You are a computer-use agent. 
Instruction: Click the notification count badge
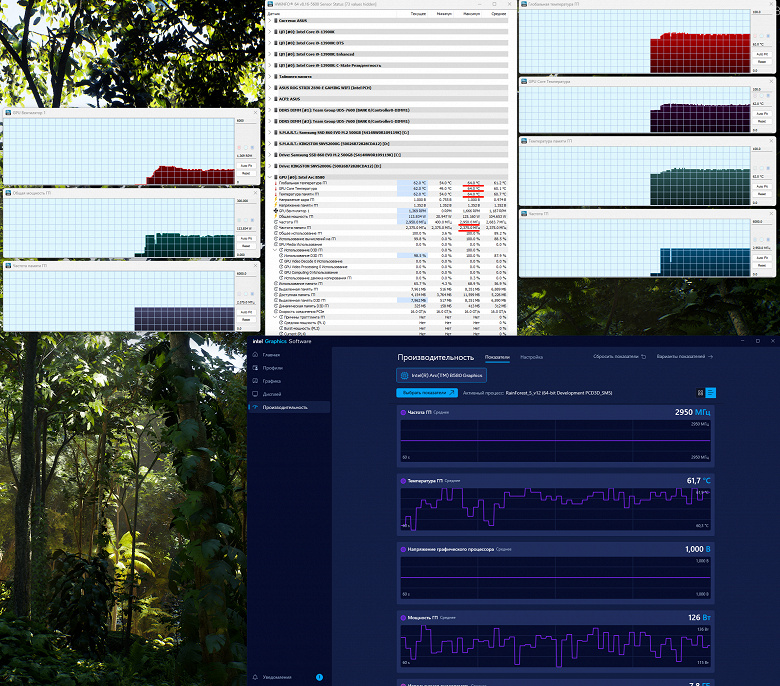[319, 677]
